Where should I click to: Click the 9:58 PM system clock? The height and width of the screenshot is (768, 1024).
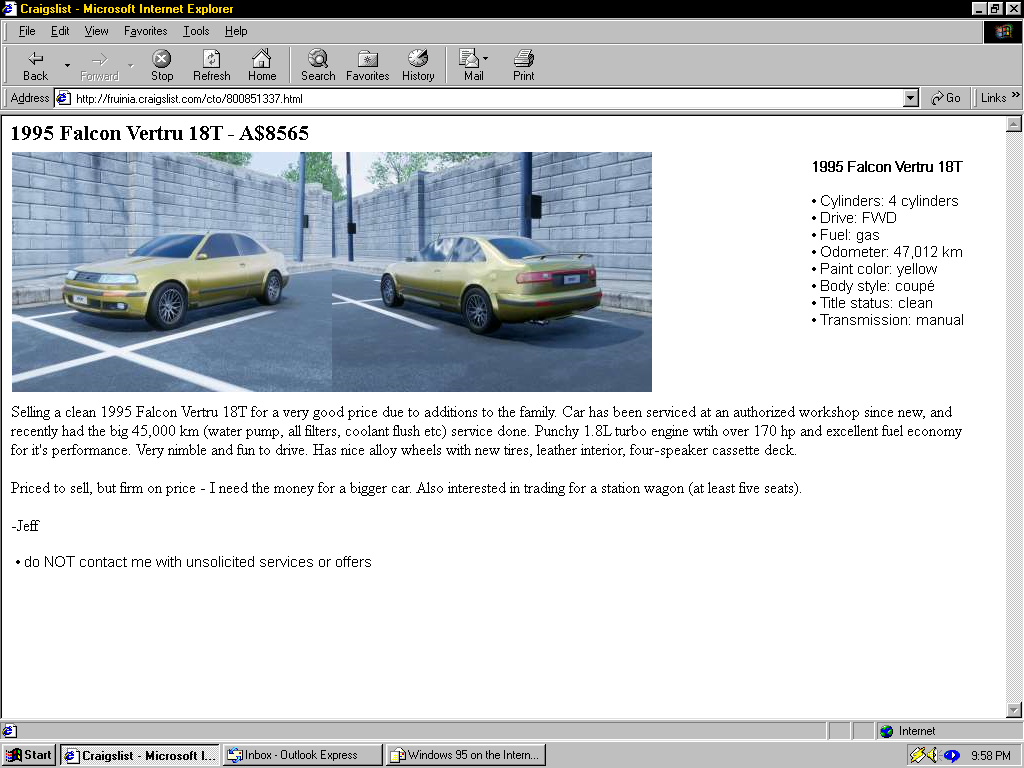[991, 756]
